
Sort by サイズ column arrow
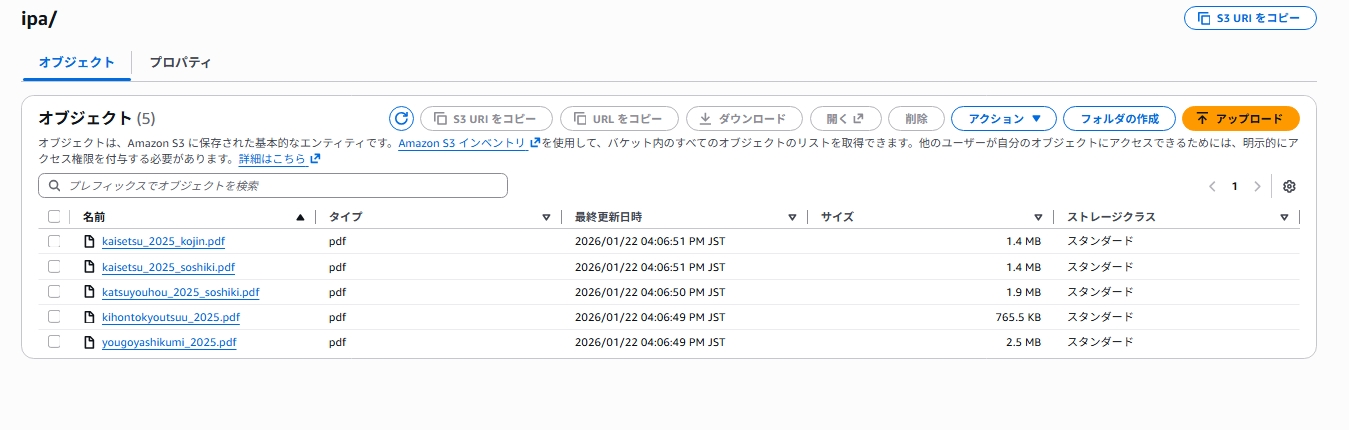pos(1039,217)
